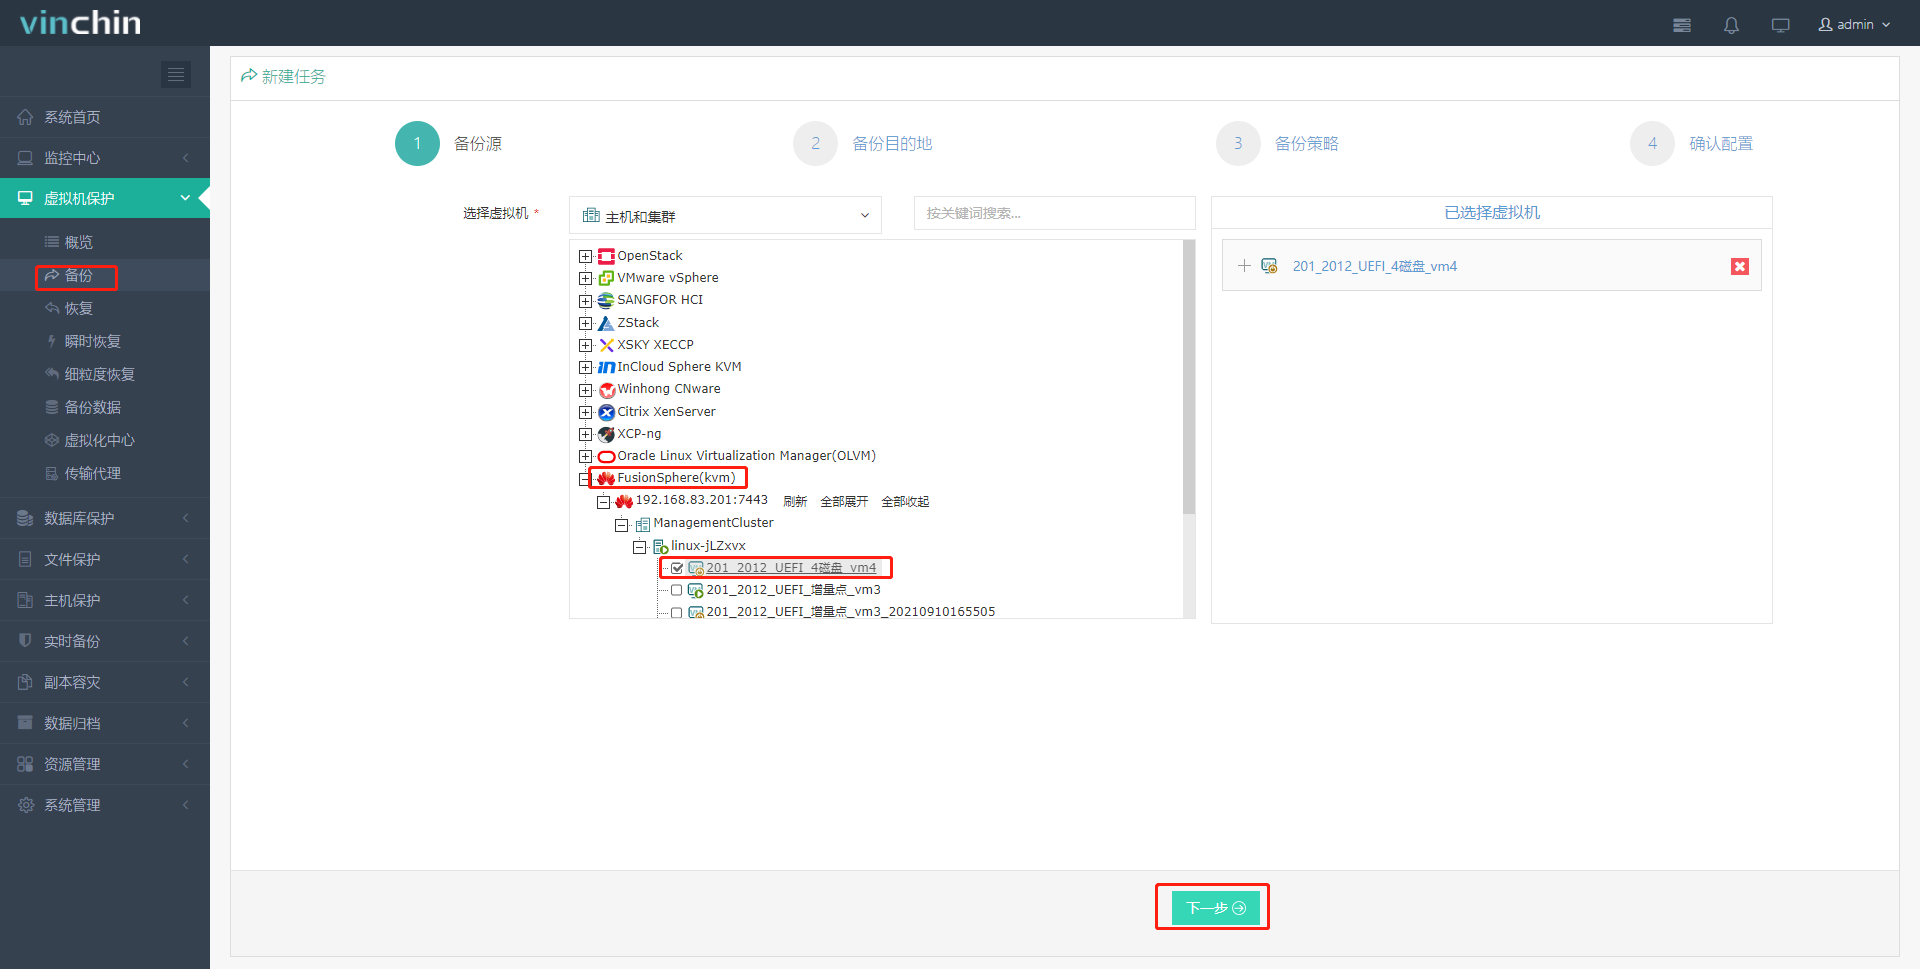1920x969 pixels.
Task: Click the Citrix XenServer icon
Action: click(606, 412)
